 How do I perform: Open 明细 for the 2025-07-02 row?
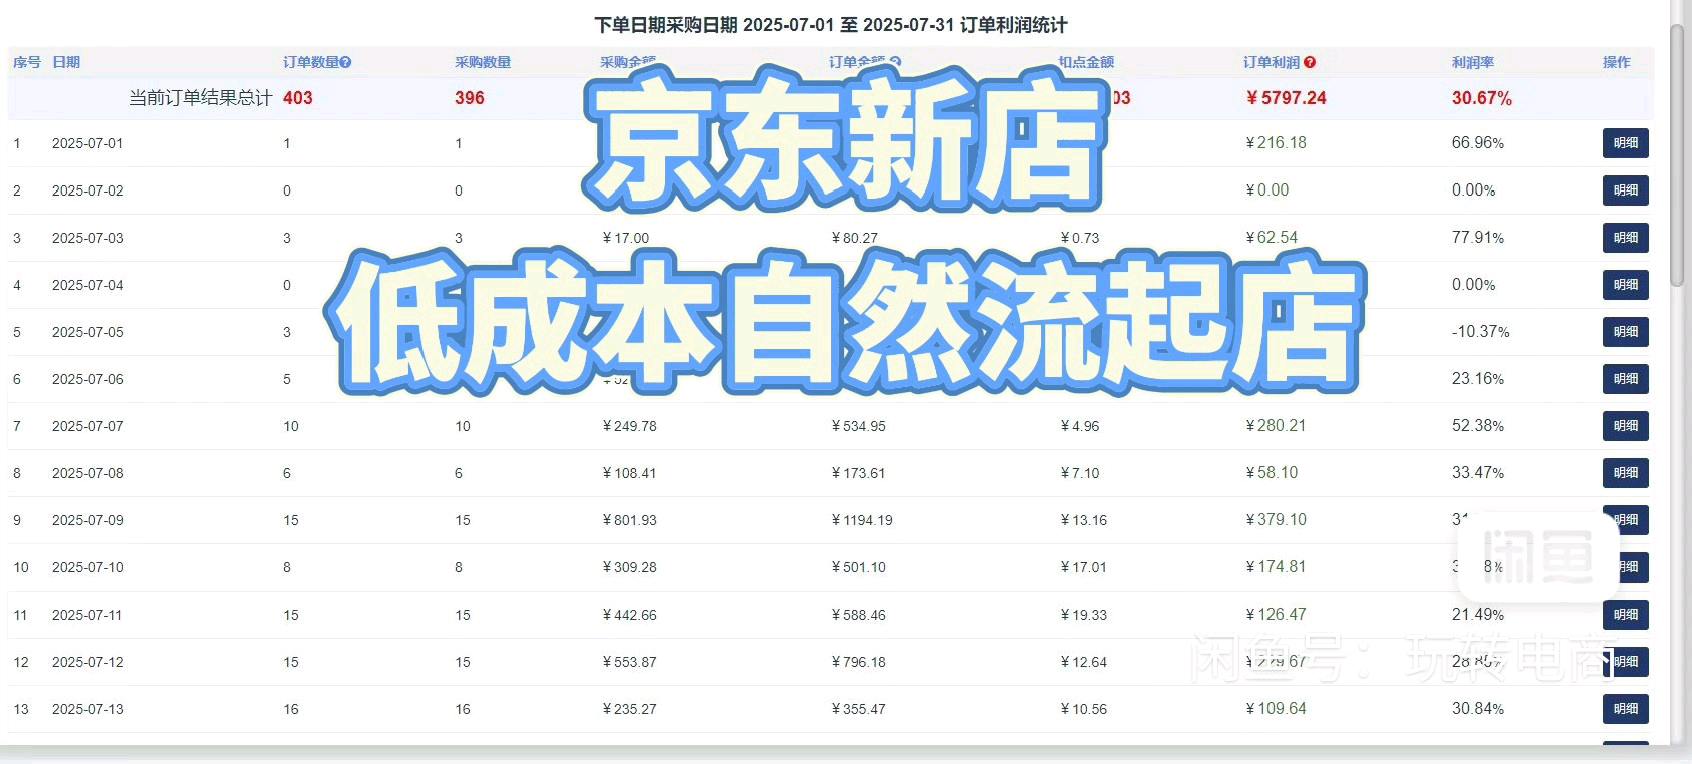pyautogui.click(x=1625, y=190)
